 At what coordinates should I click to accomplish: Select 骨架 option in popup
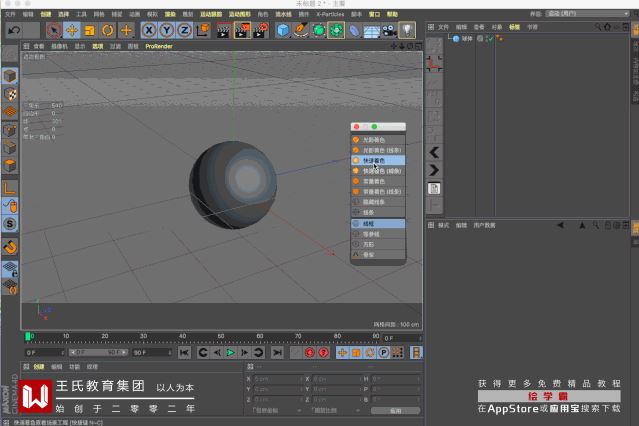point(378,254)
